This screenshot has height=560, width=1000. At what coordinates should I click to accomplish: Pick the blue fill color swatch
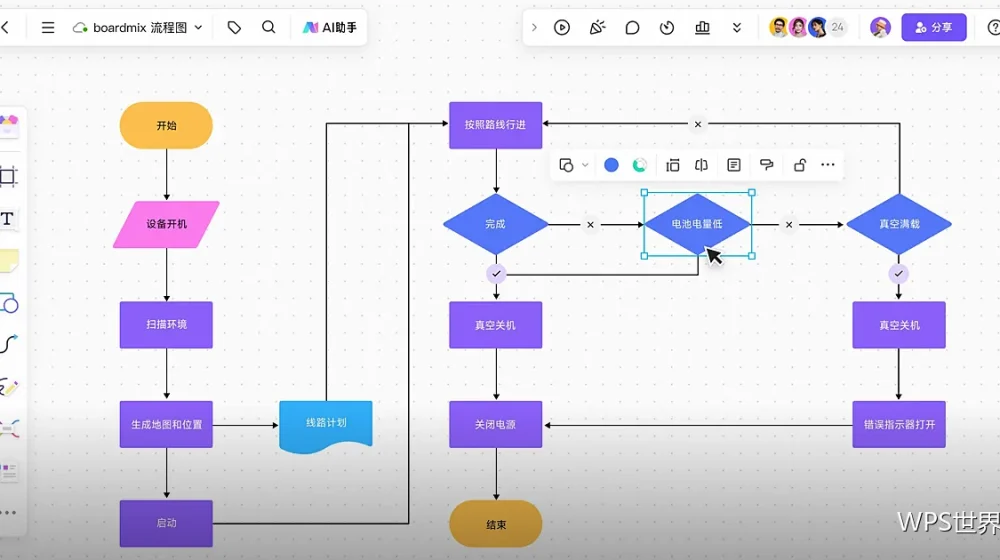coord(611,165)
